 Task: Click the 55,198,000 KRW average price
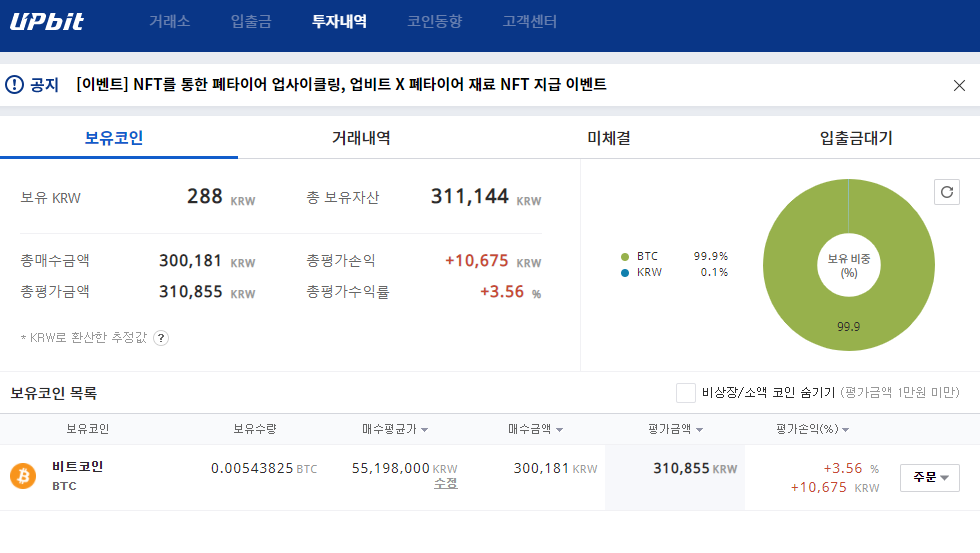click(x=404, y=469)
